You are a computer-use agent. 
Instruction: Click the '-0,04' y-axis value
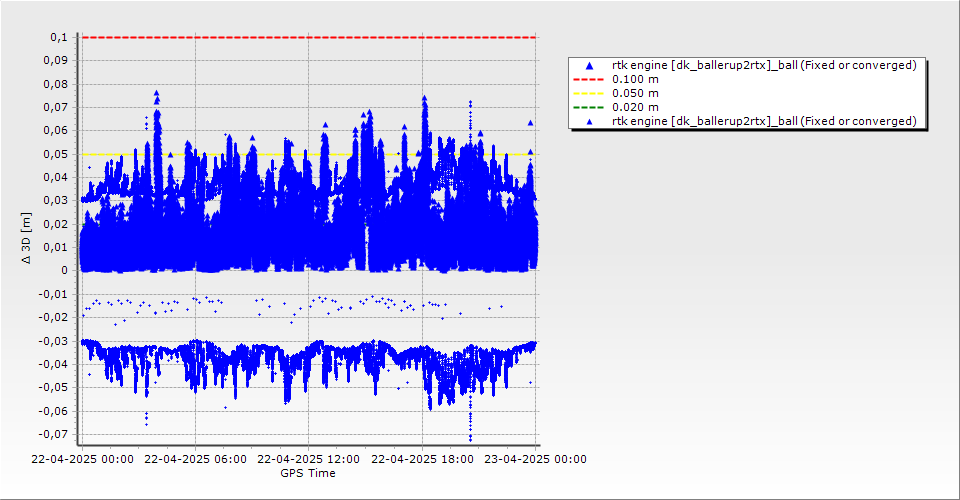pyautogui.click(x=53, y=364)
